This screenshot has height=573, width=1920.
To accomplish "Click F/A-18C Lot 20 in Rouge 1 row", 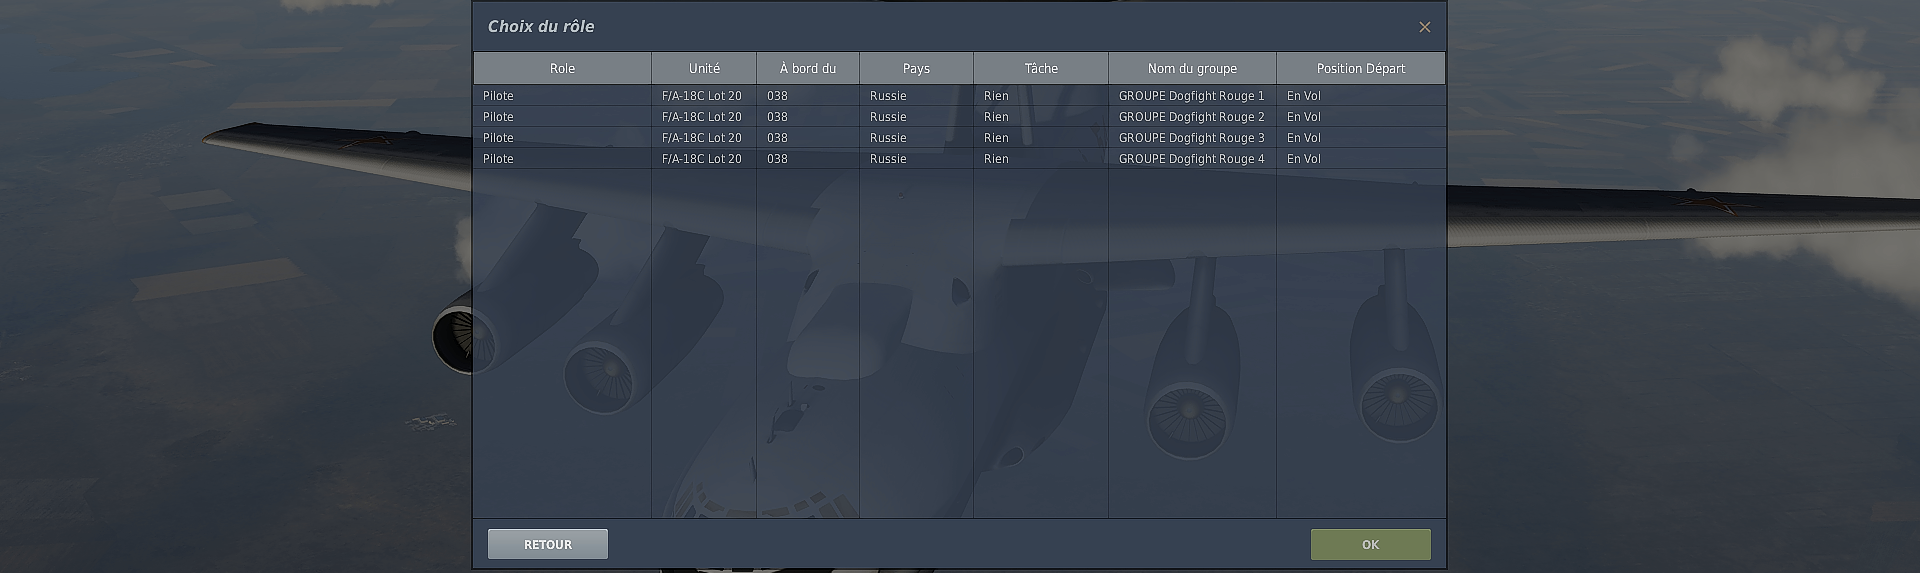I will (702, 96).
